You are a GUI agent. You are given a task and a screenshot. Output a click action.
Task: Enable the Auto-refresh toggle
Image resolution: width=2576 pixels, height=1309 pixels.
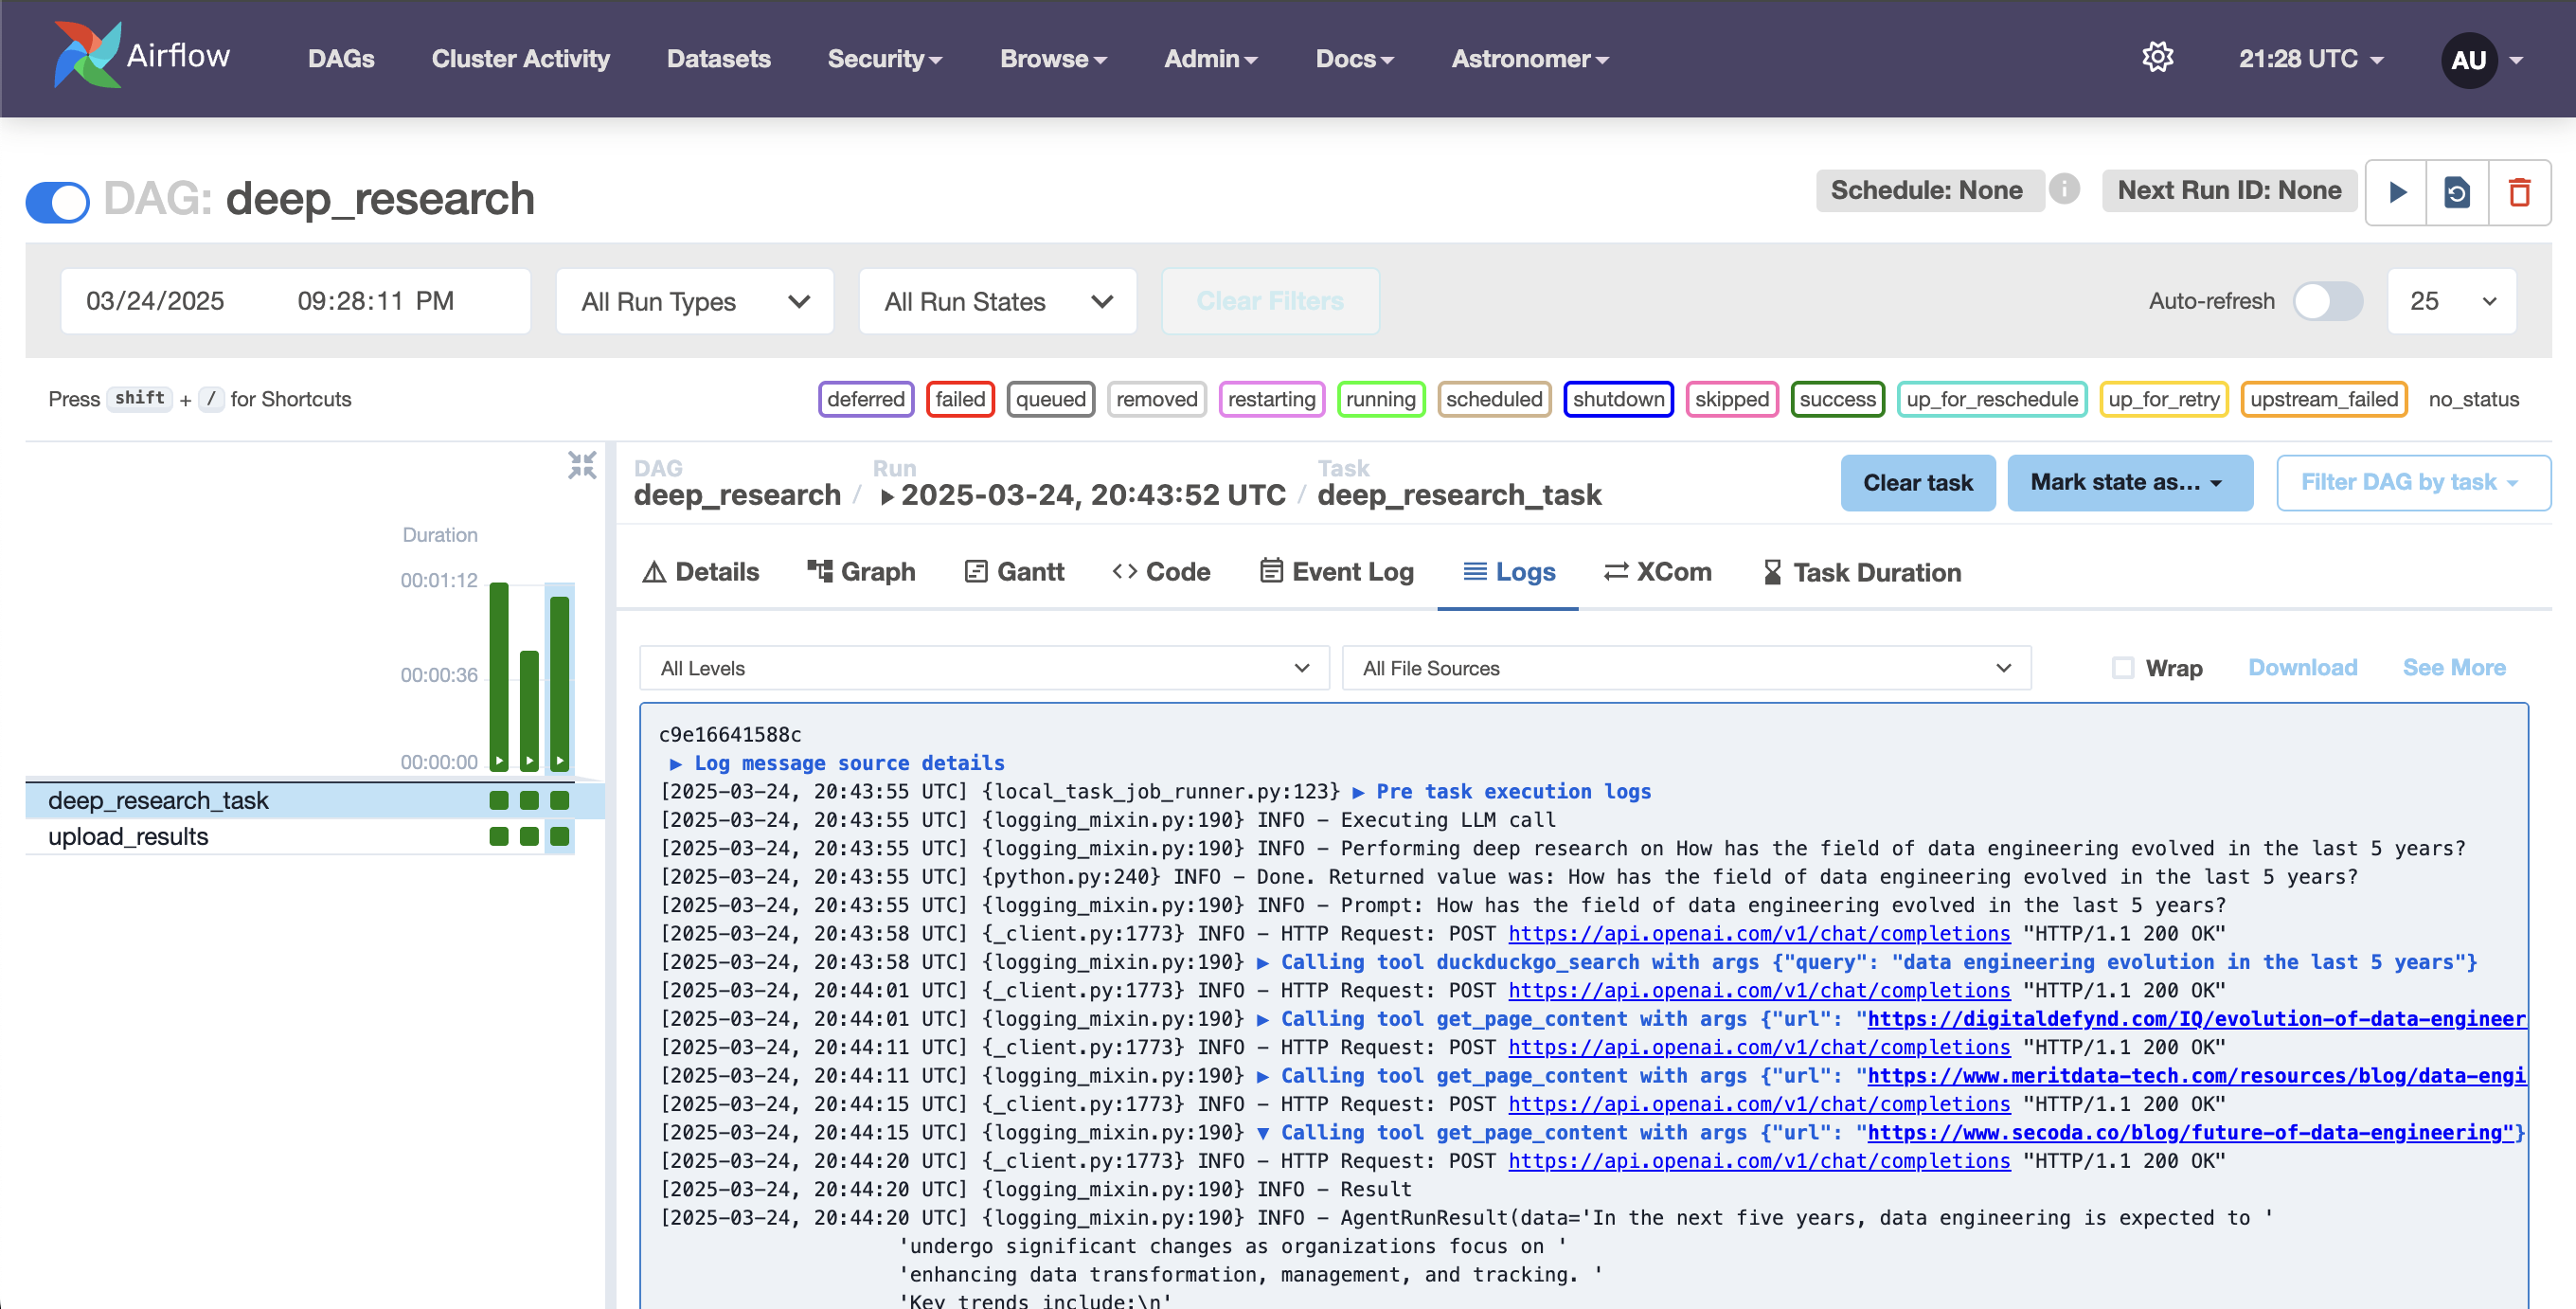(2328, 301)
